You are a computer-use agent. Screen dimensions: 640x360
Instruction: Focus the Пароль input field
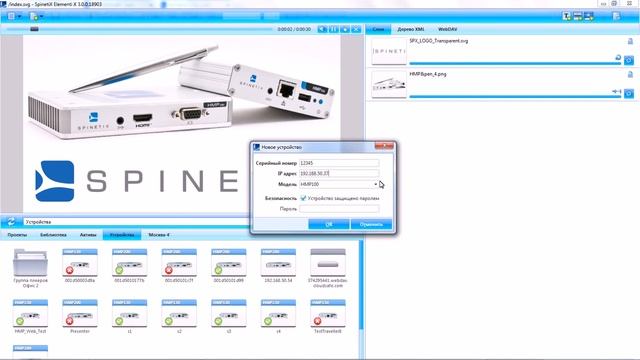click(x=339, y=209)
